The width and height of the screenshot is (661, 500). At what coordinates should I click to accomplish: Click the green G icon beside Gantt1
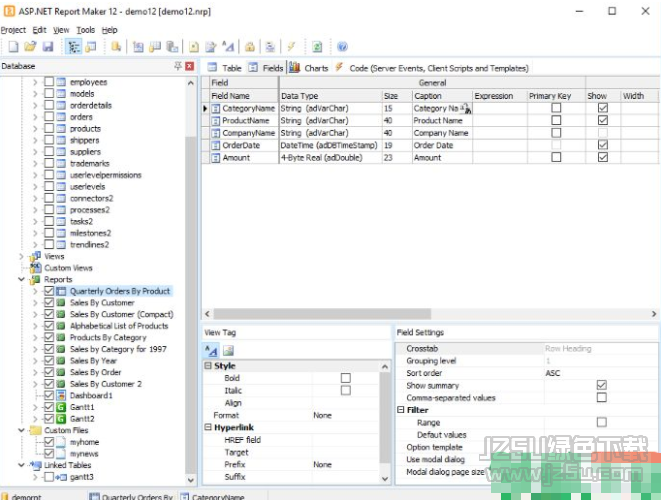coord(61,407)
